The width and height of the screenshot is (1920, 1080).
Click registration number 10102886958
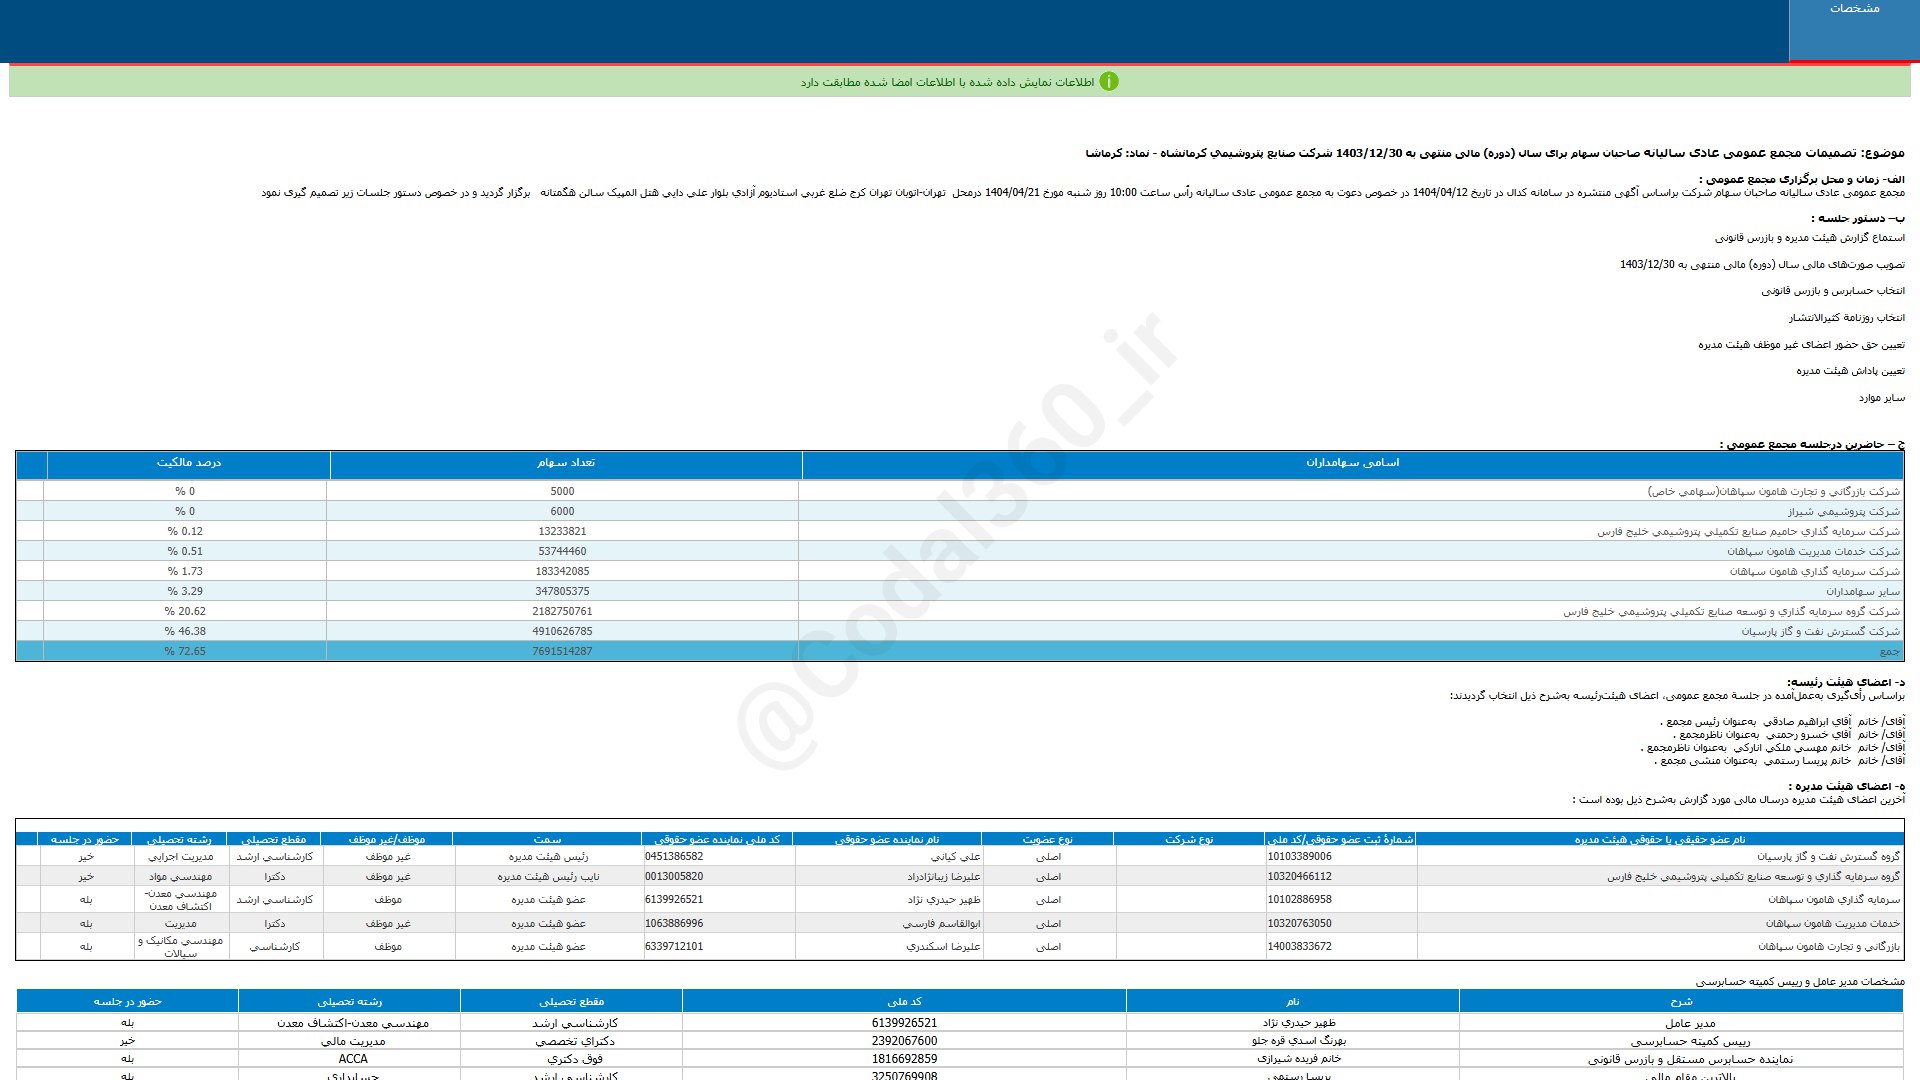1299,899
